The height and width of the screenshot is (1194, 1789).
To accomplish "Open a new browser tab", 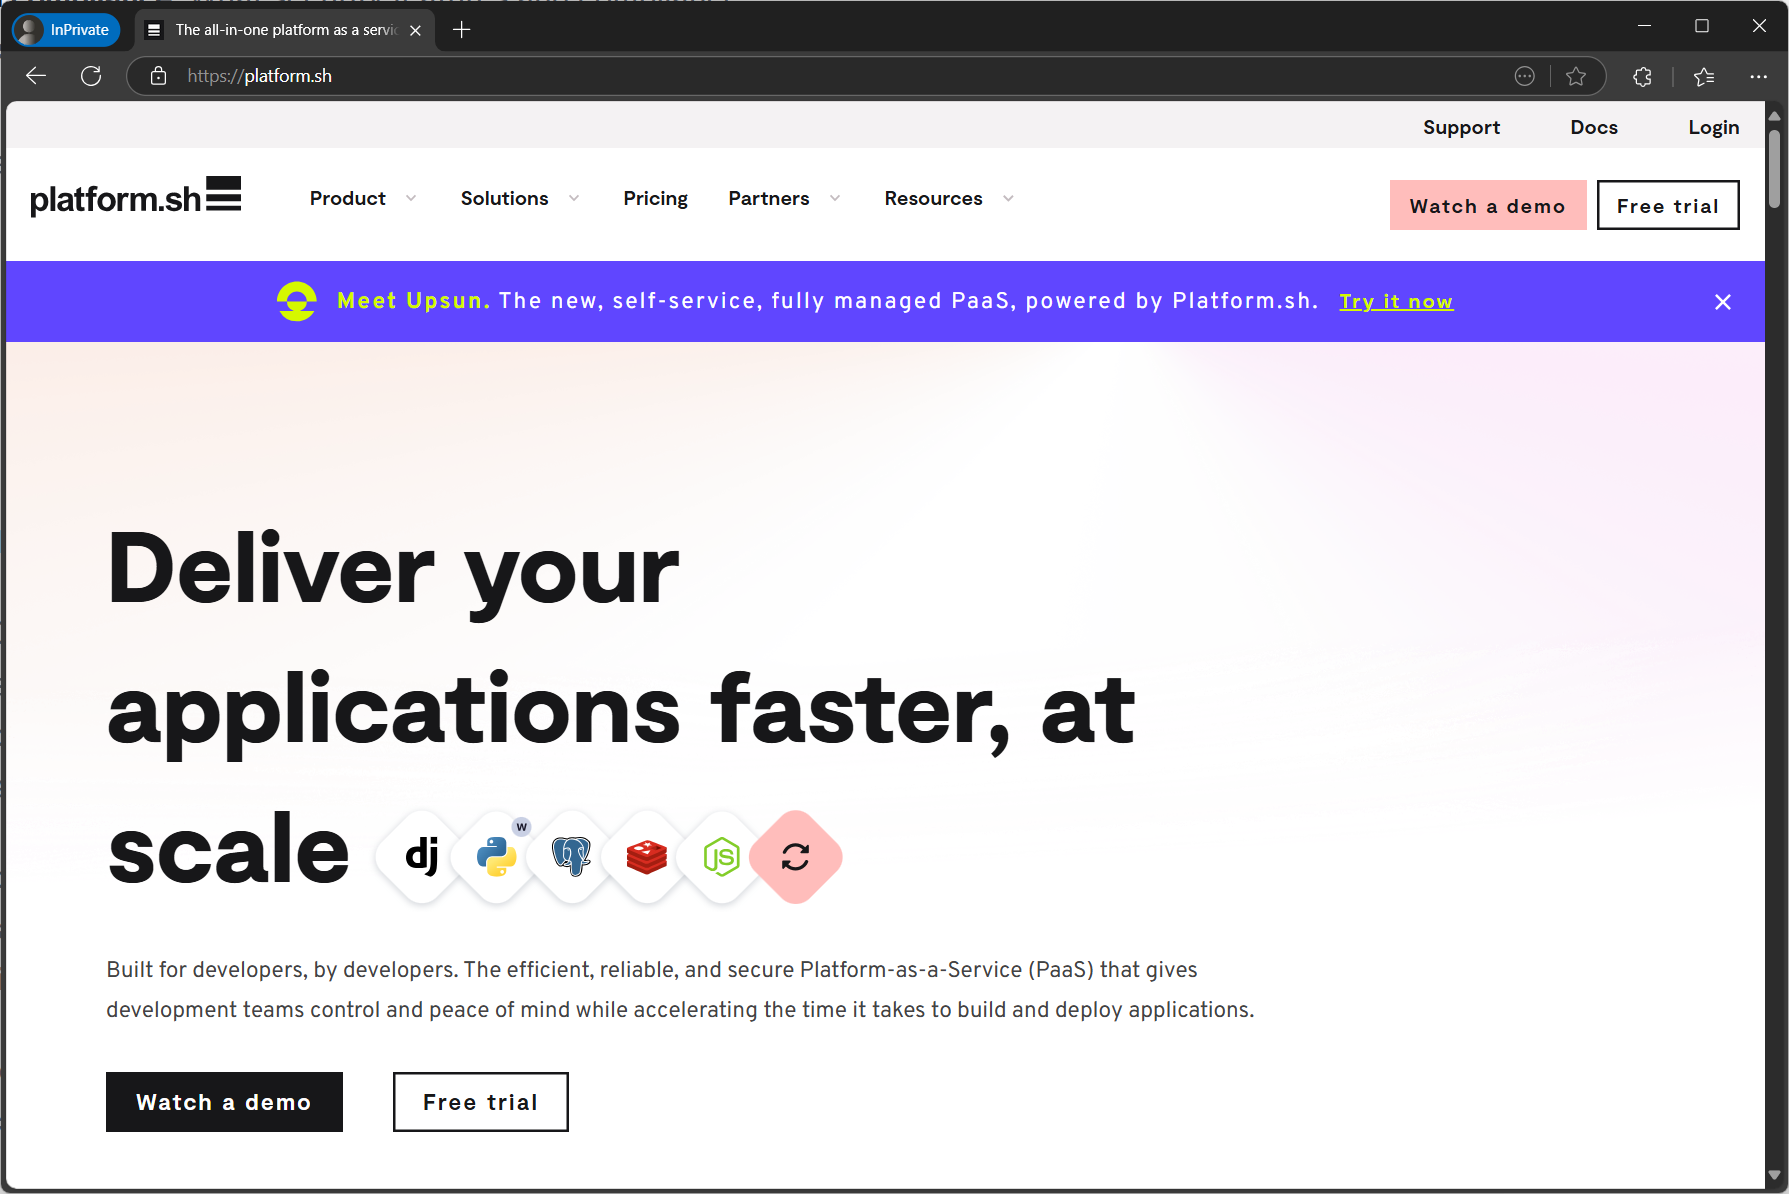I will pos(461,30).
